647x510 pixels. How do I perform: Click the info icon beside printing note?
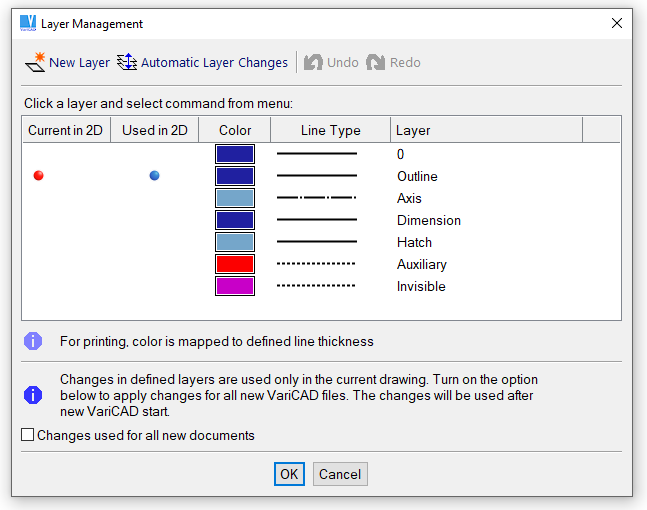33,341
